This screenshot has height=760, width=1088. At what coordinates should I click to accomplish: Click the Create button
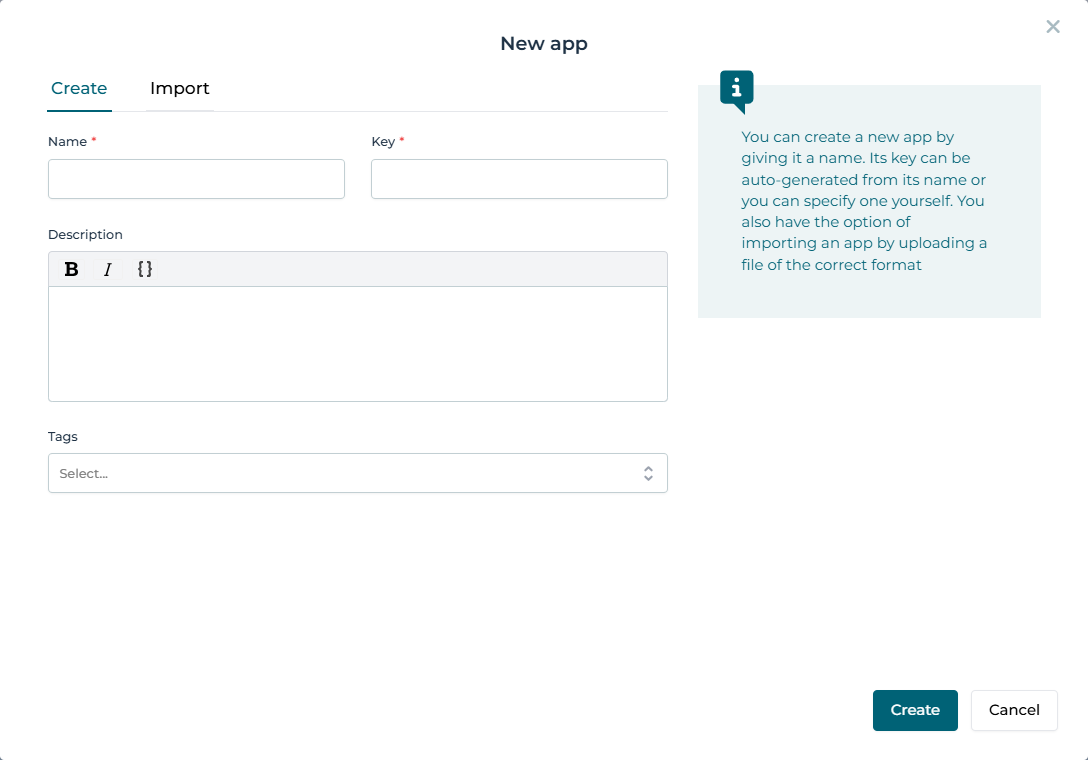pos(915,710)
